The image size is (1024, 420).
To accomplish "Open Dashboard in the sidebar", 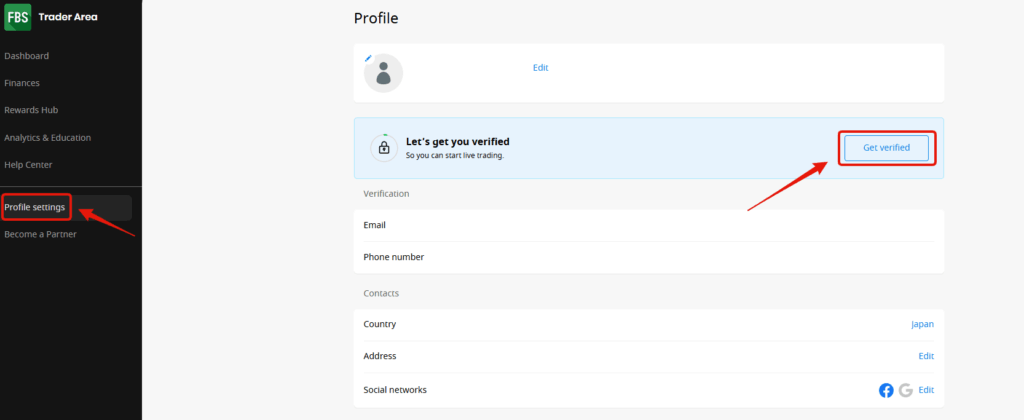I will [27, 56].
